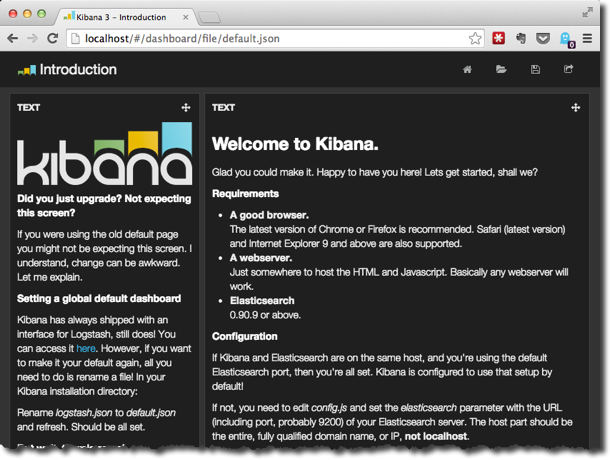Reload the page with the refresh icon
The image size is (610, 460).
click(53, 38)
